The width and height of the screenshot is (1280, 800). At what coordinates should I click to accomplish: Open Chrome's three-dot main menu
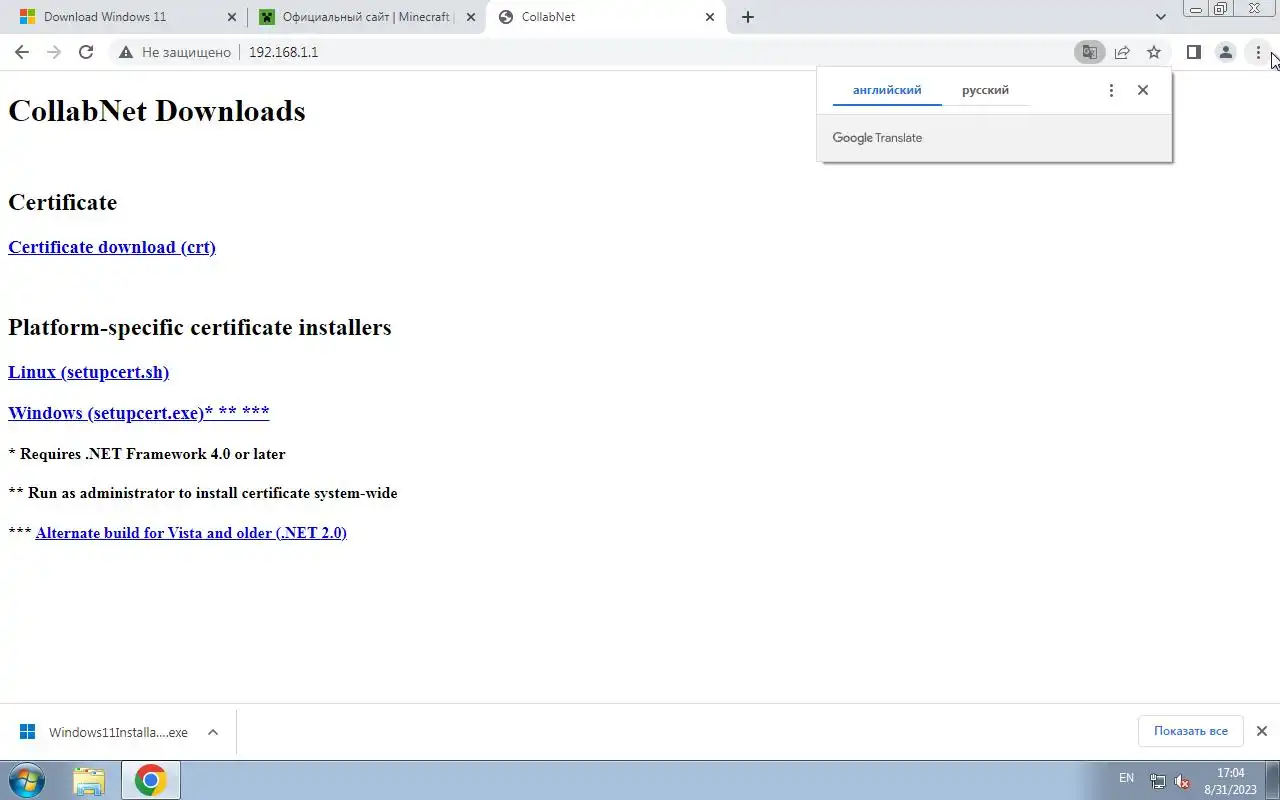[1258, 52]
